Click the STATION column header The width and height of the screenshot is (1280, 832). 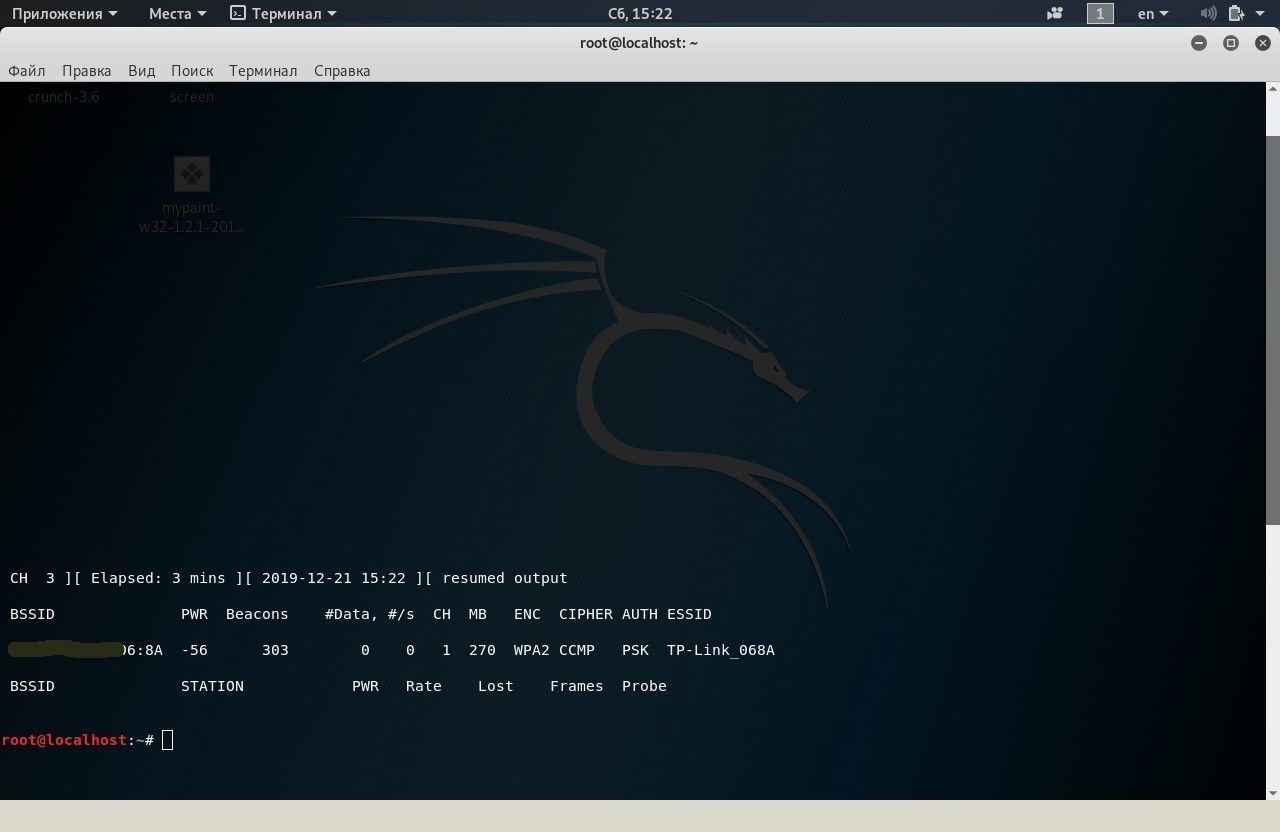click(212, 686)
